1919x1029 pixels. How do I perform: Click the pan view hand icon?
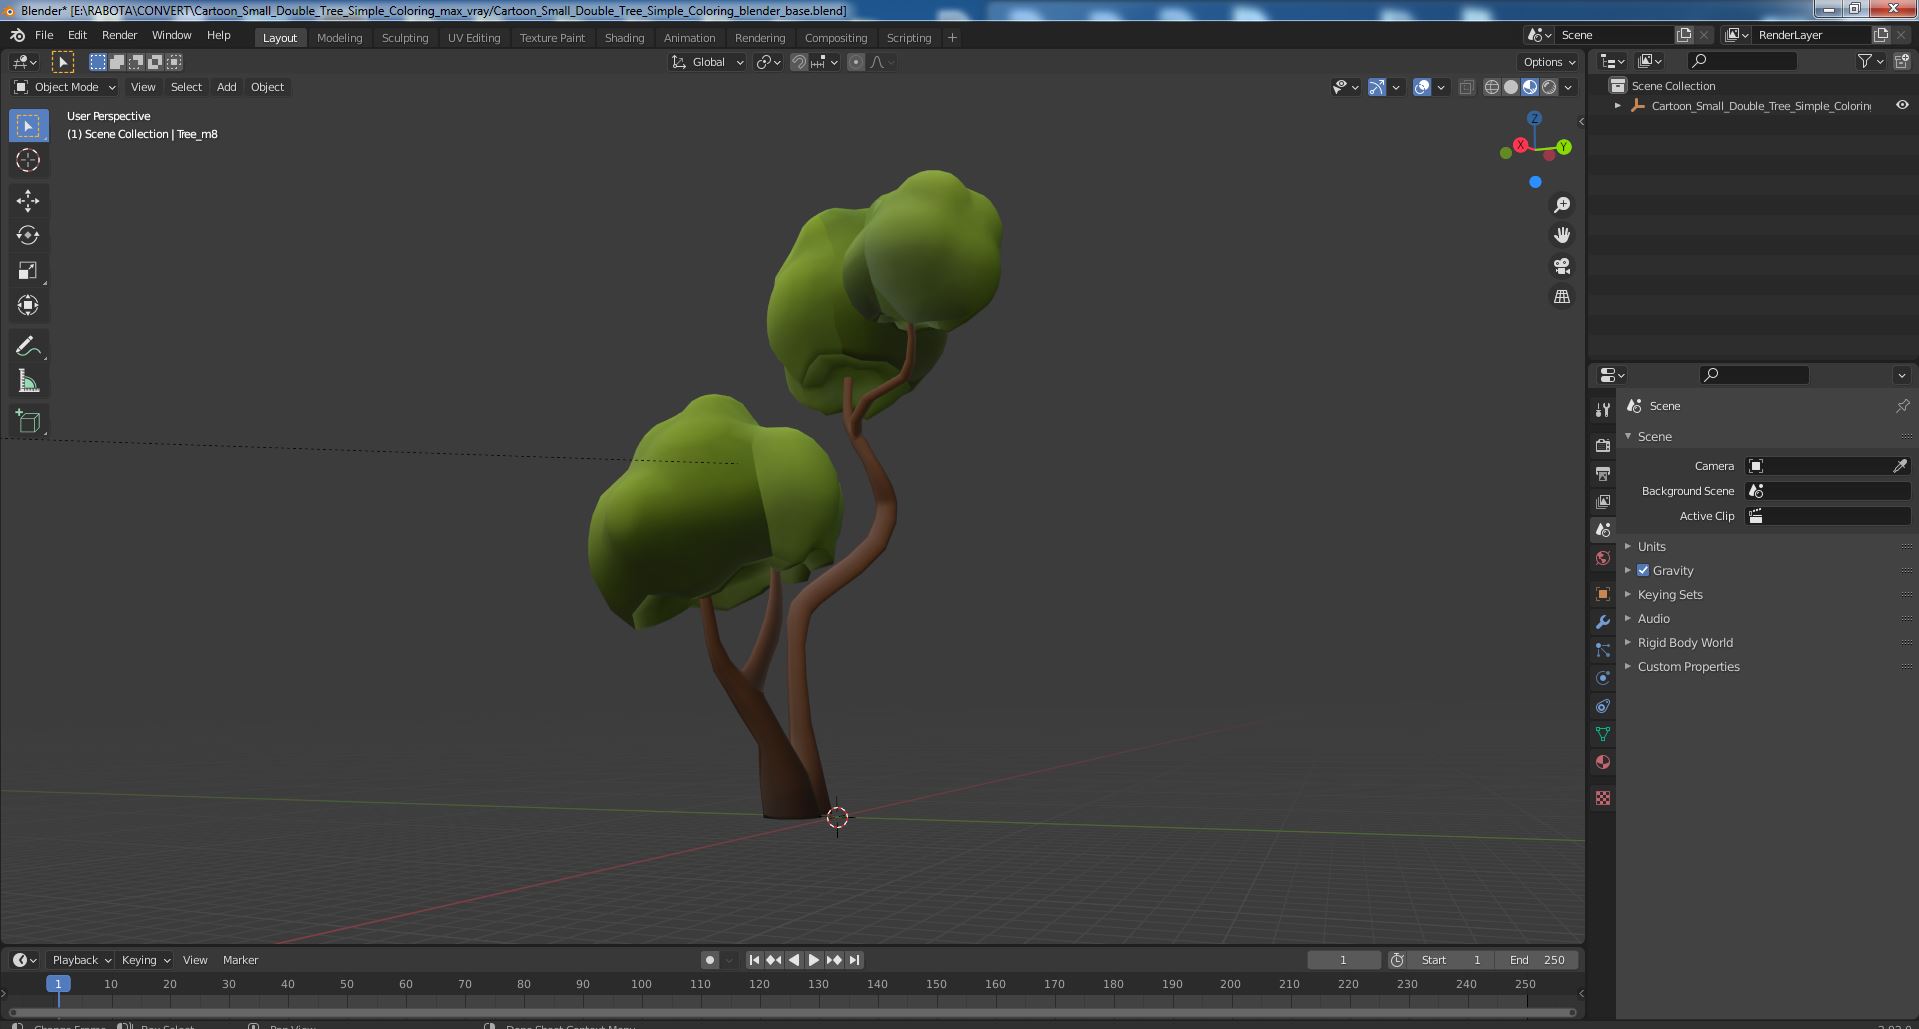coord(1562,235)
